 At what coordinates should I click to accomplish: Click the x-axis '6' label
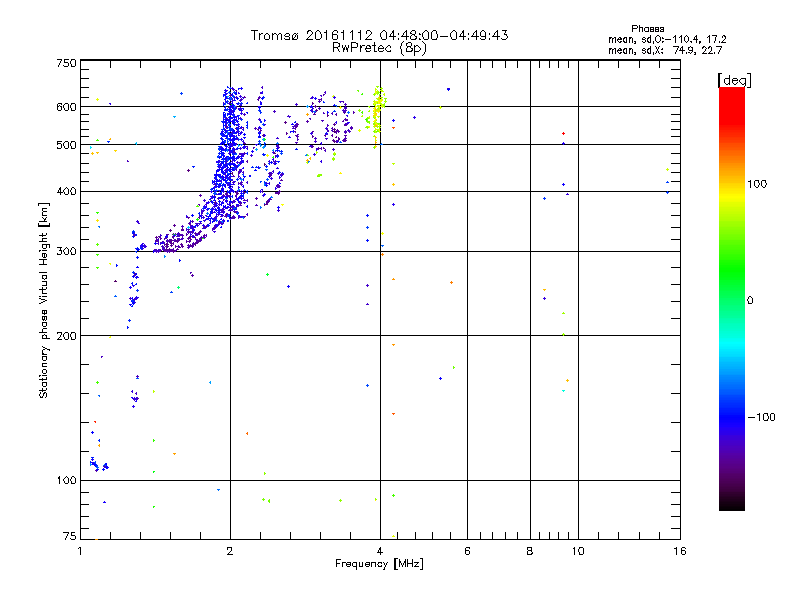click(x=467, y=551)
